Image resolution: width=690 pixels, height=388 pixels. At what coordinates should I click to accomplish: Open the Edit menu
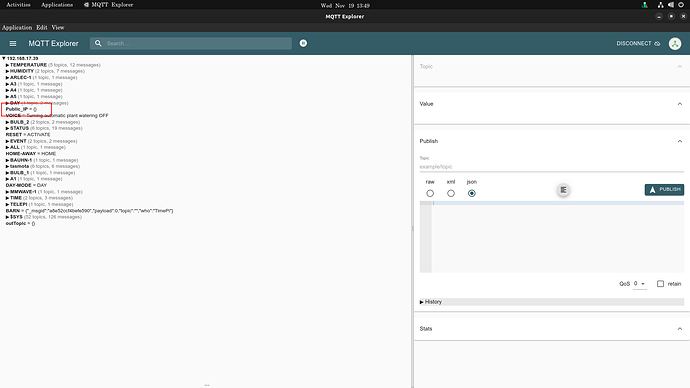click(x=42, y=27)
